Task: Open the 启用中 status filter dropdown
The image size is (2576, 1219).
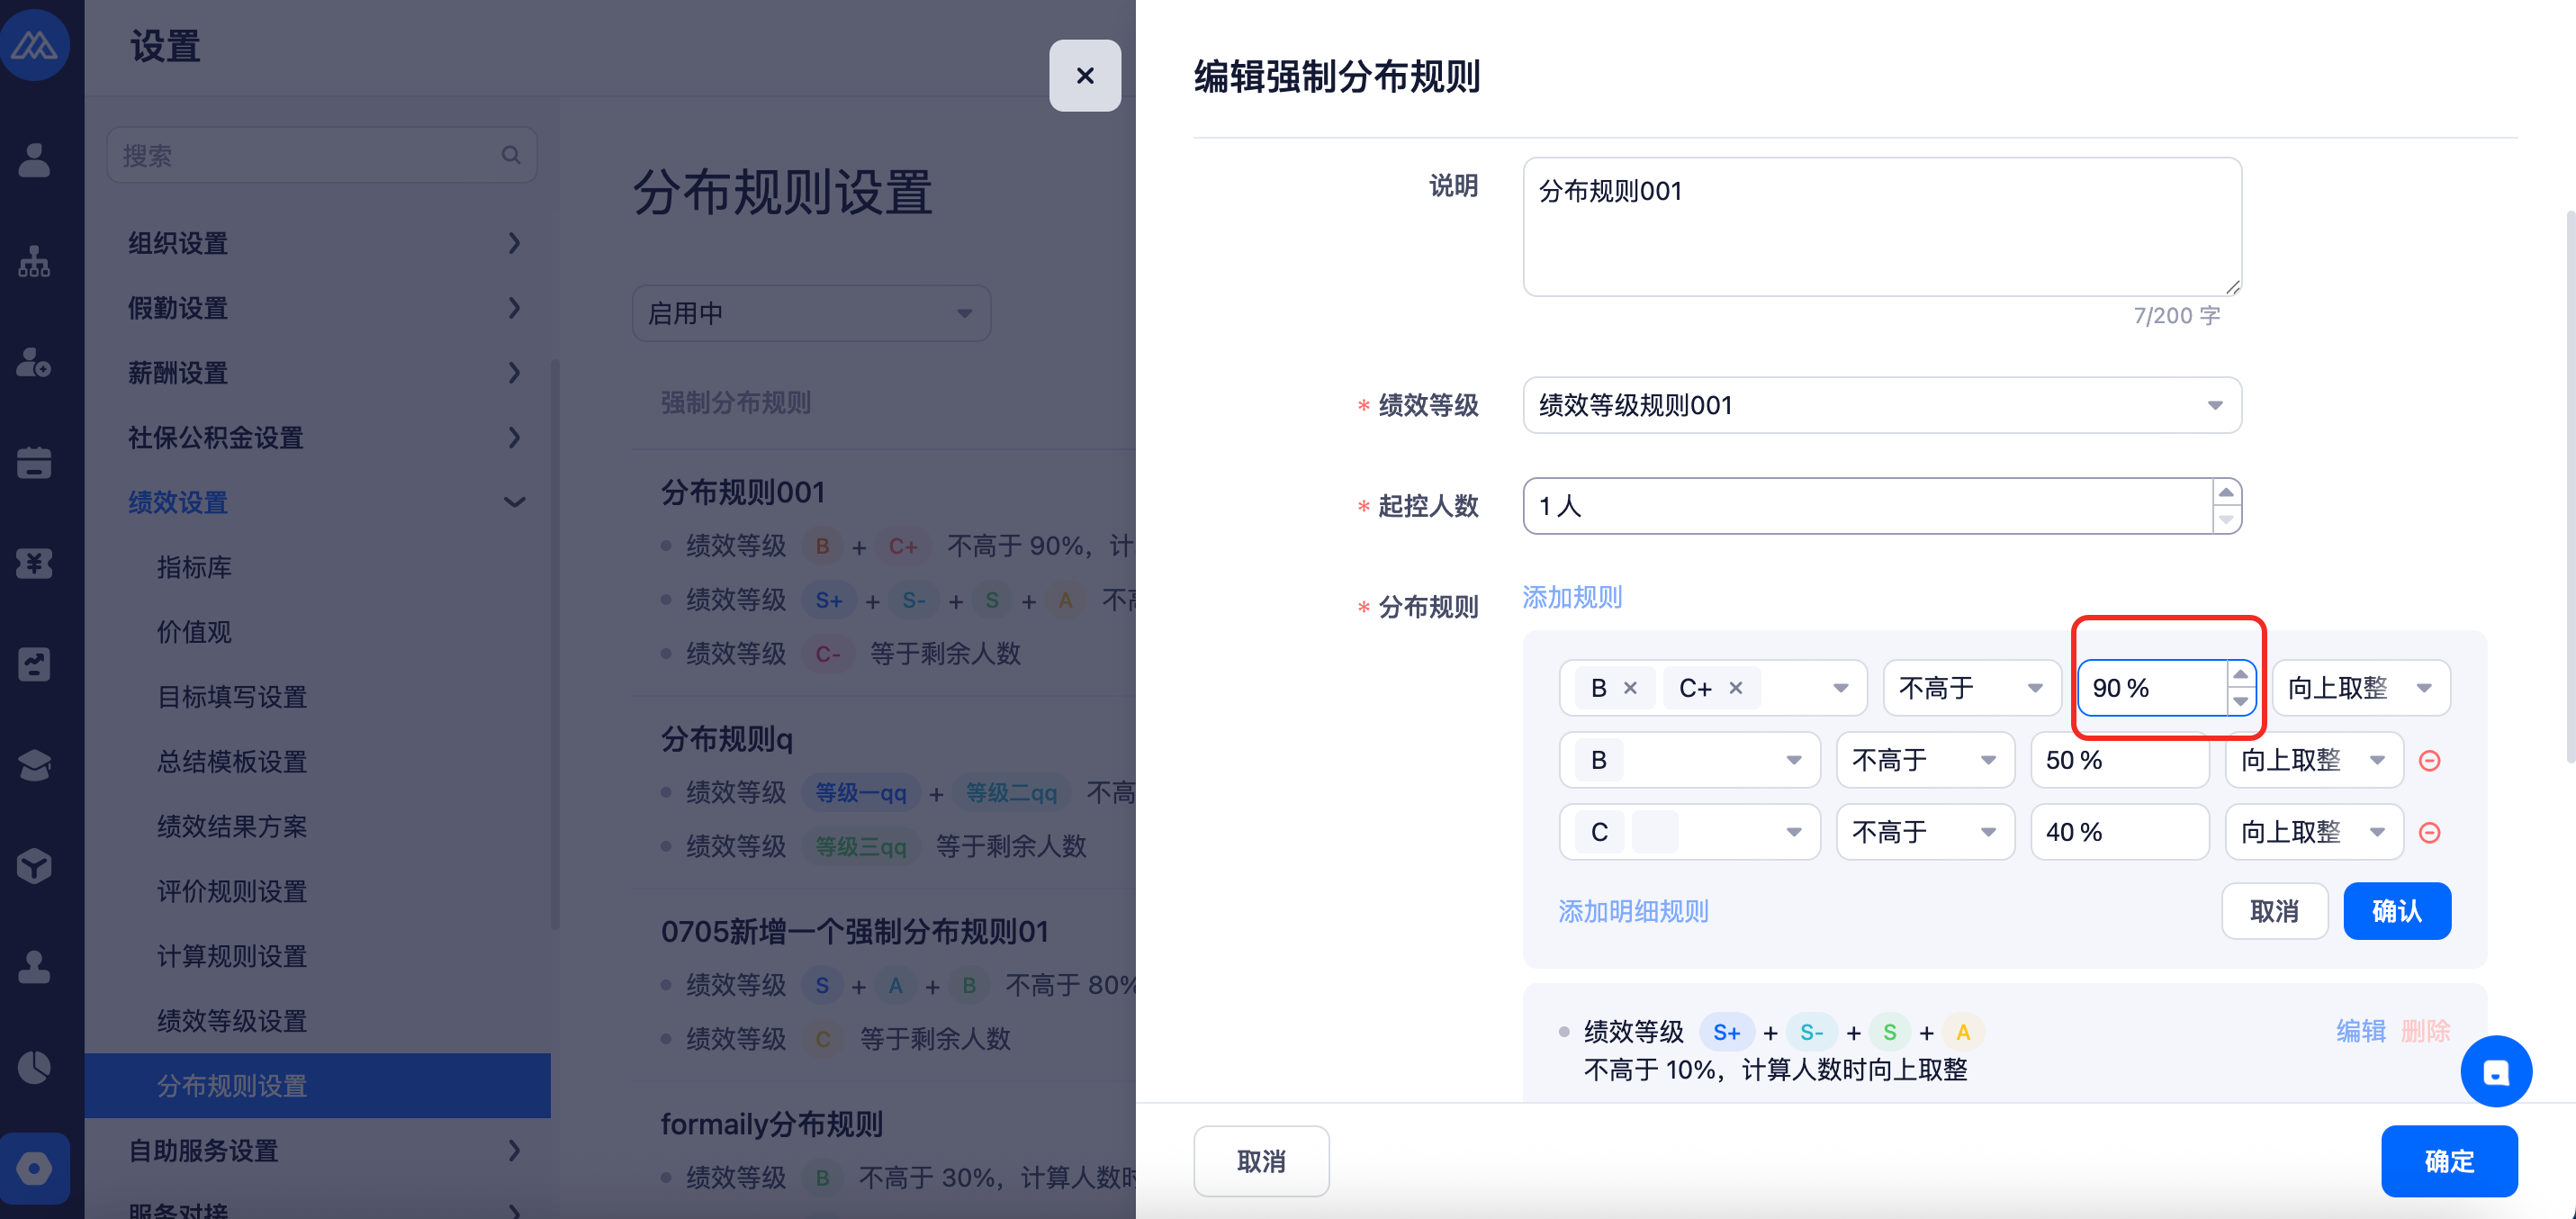Action: [x=811, y=313]
